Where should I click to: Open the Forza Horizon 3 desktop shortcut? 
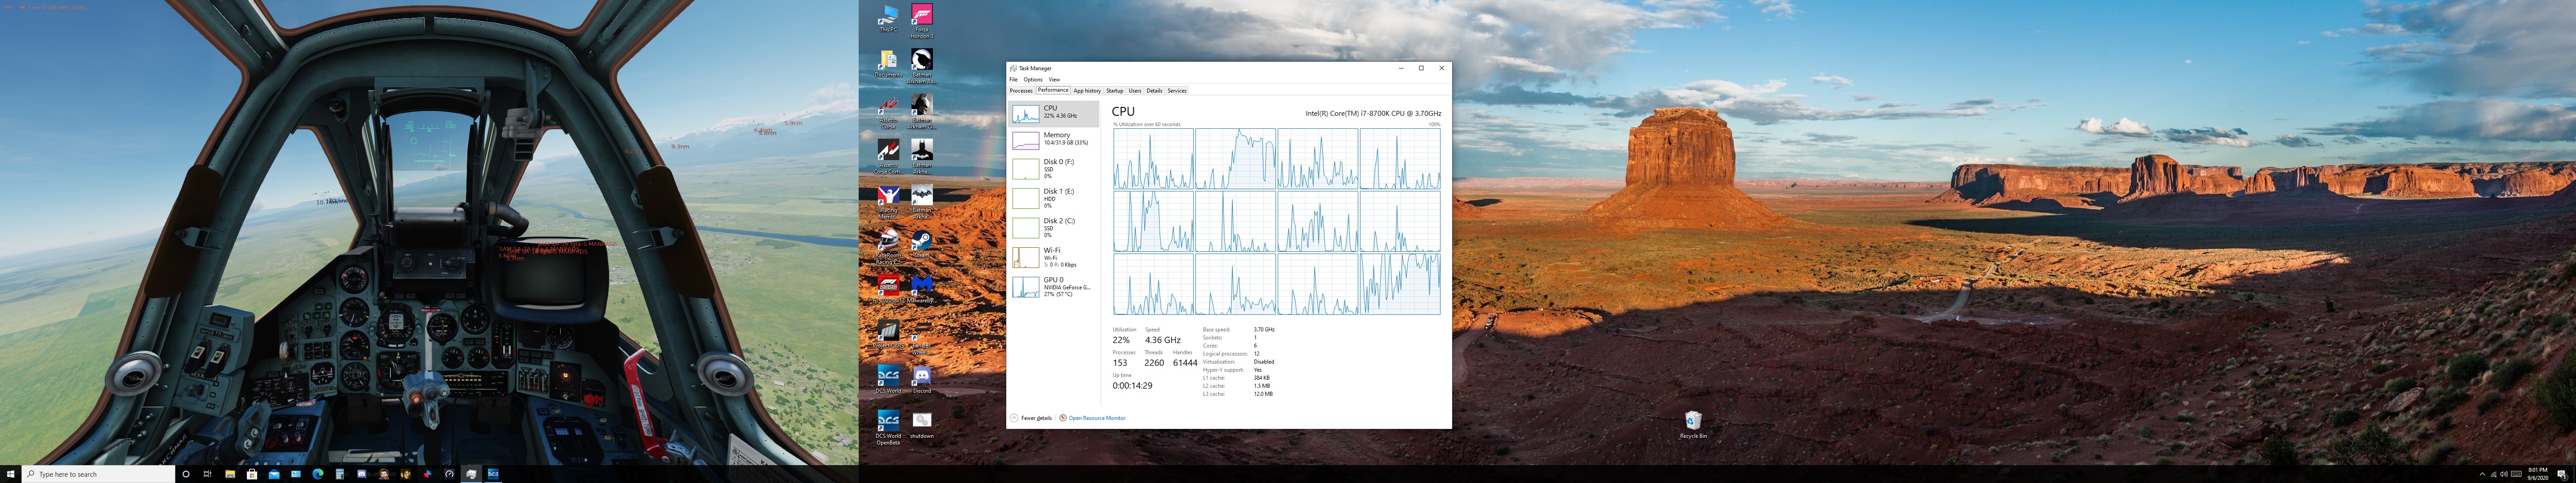pyautogui.click(x=922, y=20)
